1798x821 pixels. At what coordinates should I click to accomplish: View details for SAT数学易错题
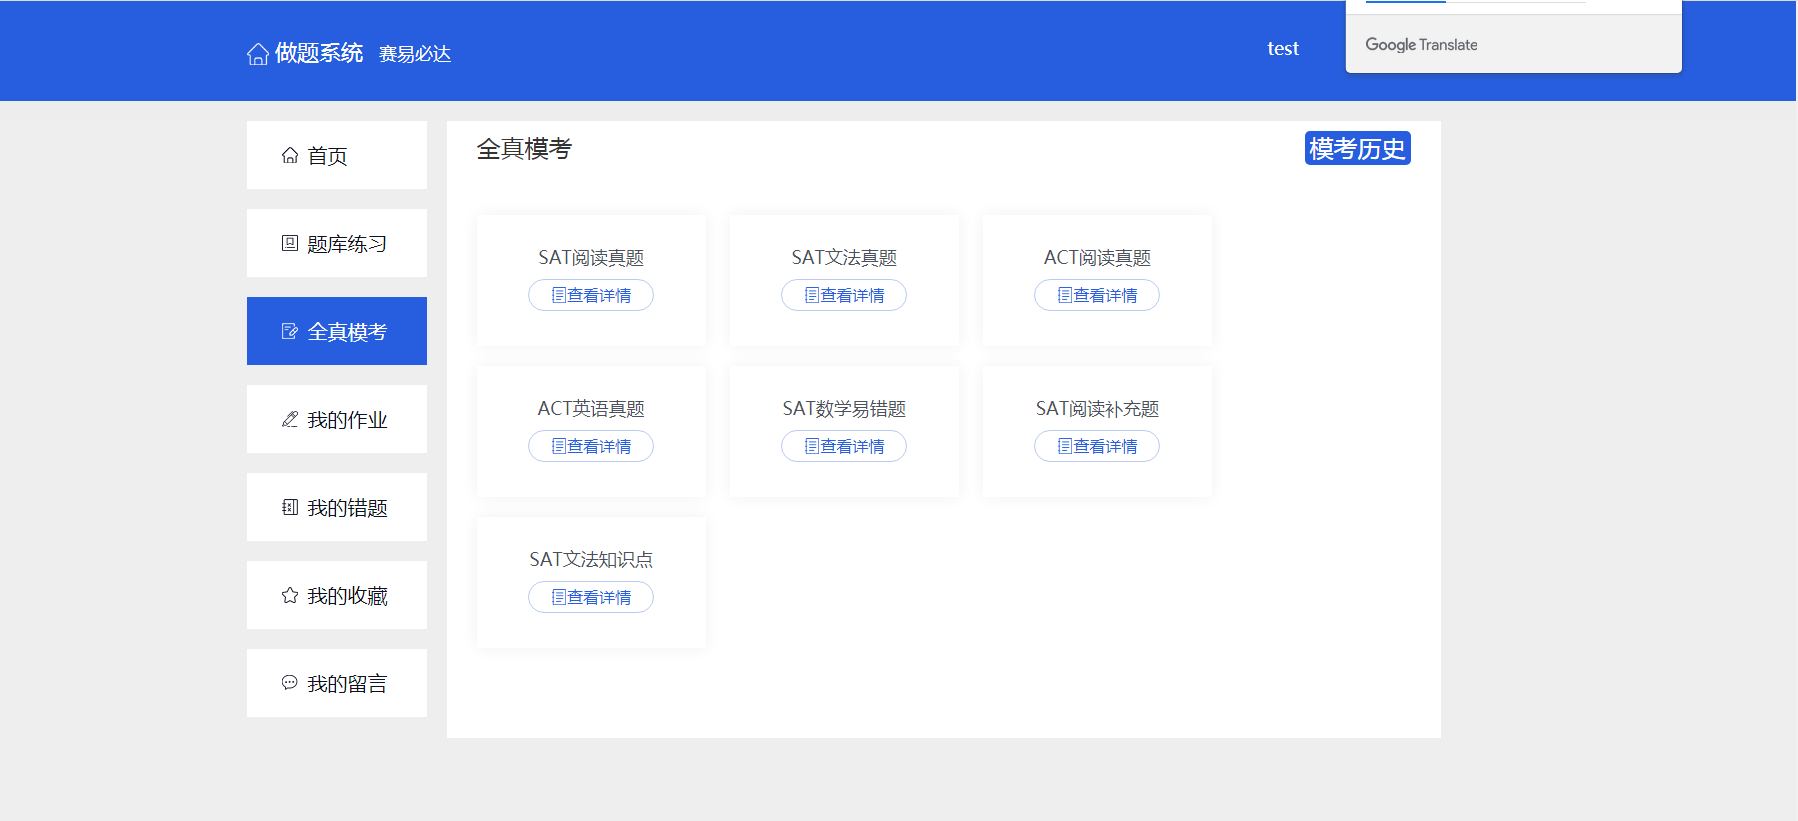point(844,447)
